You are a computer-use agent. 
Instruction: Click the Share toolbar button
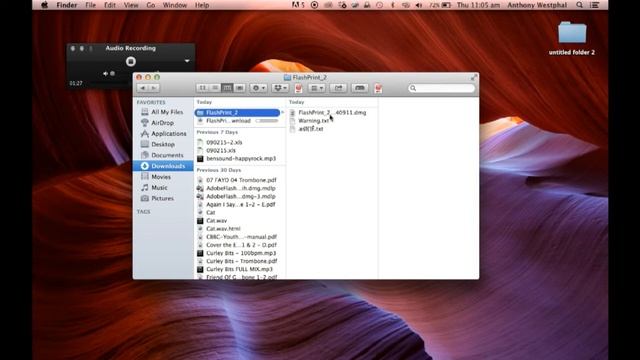pyautogui.click(x=338, y=88)
